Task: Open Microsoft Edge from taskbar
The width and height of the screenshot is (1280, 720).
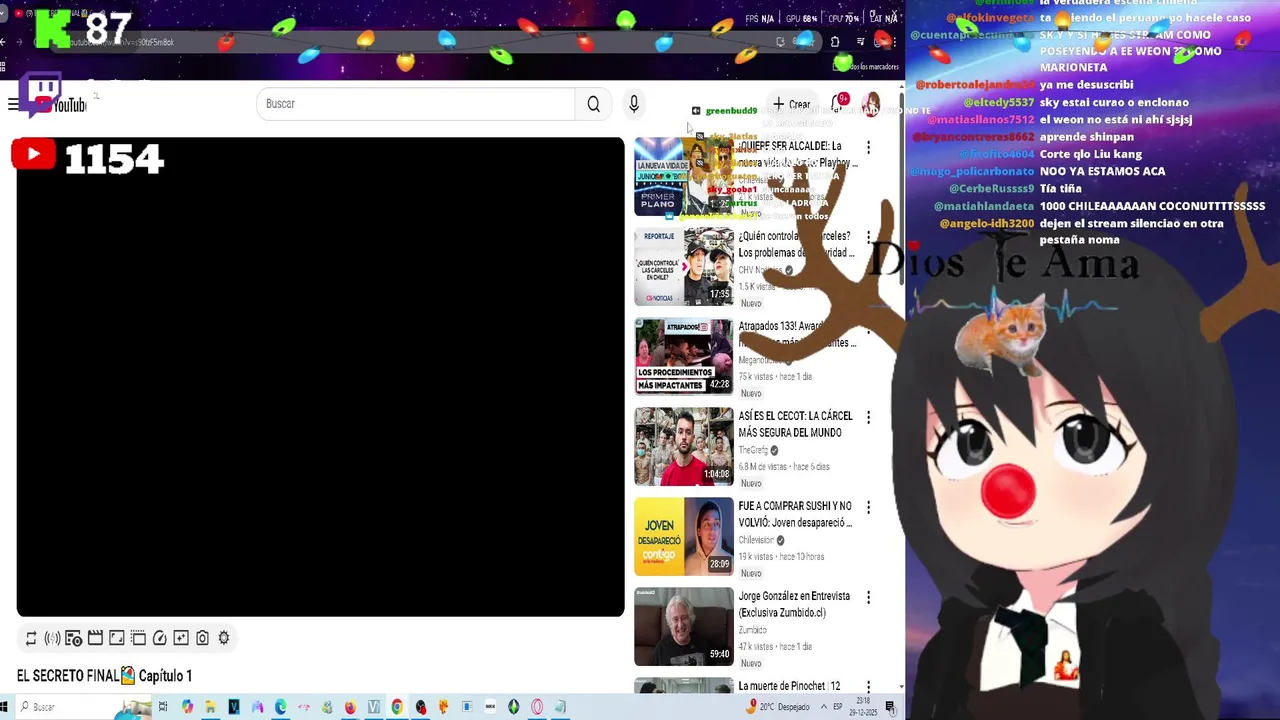Action: pos(280,707)
